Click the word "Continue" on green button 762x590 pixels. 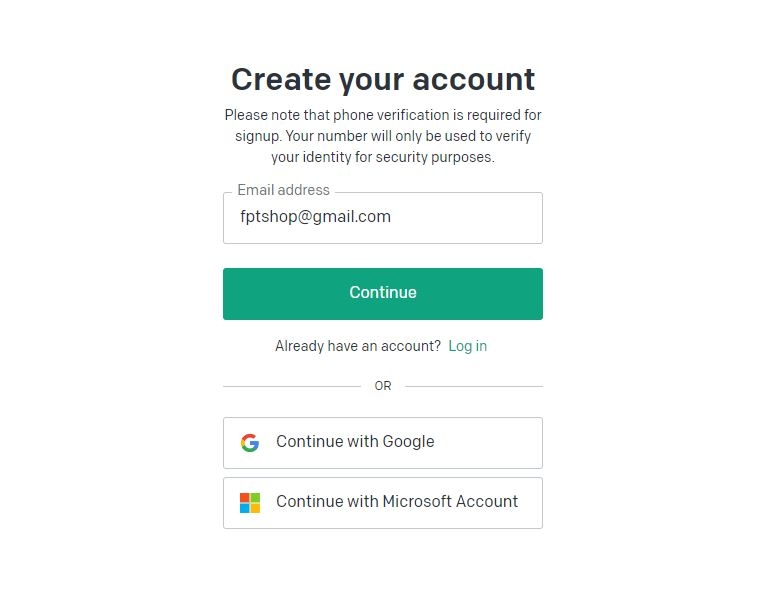[382, 293]
